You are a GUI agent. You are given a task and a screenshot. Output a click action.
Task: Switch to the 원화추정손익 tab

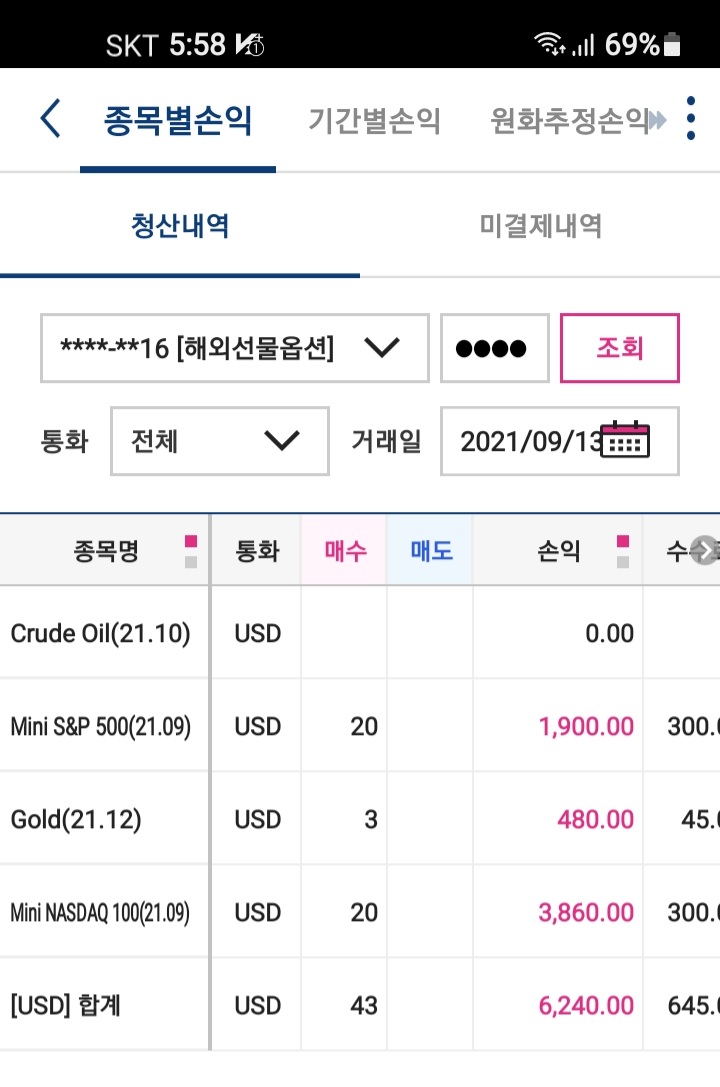coord(569,121)
